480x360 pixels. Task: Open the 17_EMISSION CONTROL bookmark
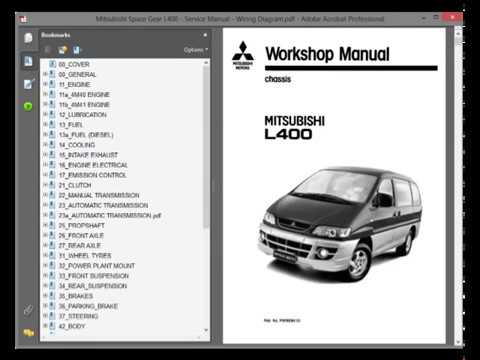pyautogui.click(x=93, y=175)
